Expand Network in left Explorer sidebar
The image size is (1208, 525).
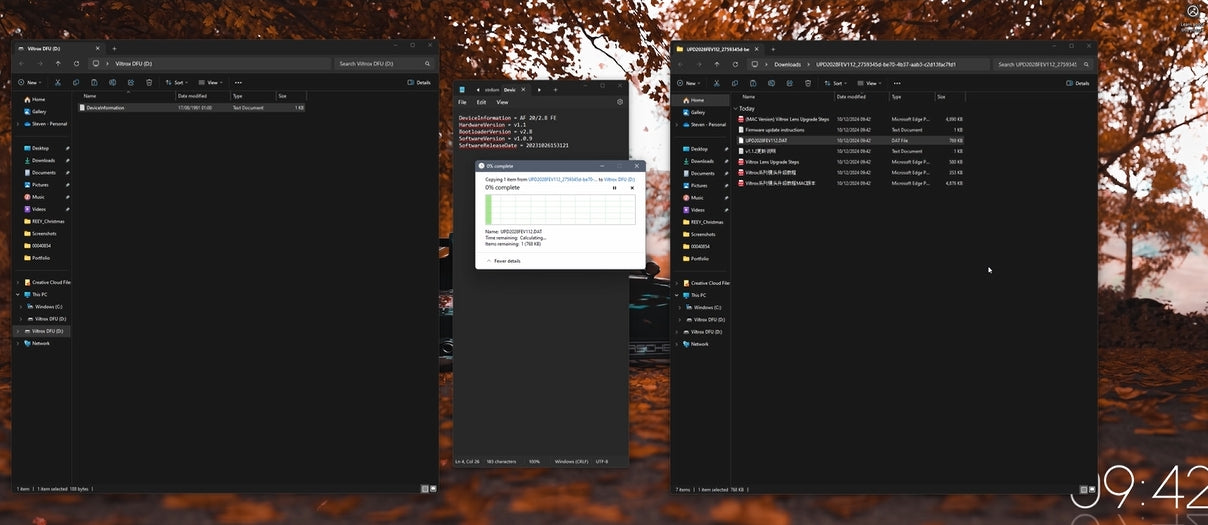pos(17,343)
